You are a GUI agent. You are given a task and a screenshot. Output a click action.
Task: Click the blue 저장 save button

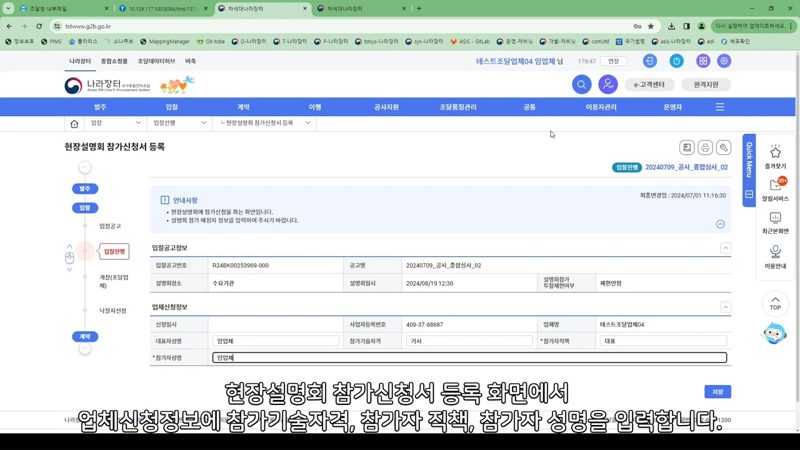coord(717,391)
